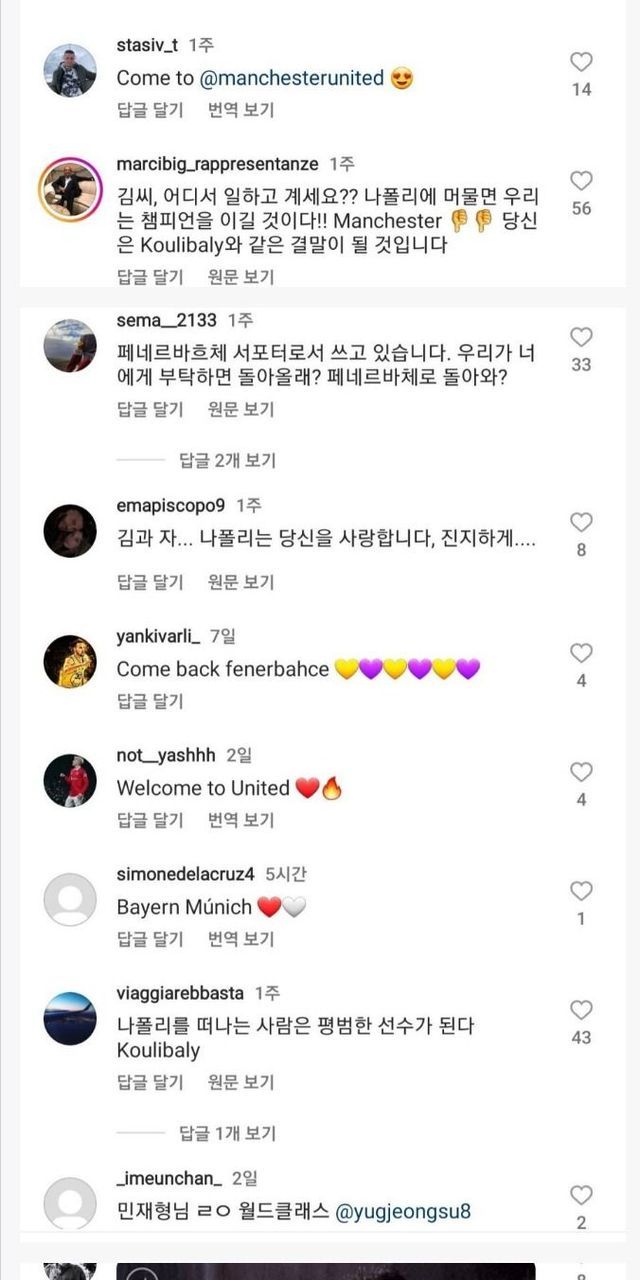This screenshot has width=640, height=1280.
Task: Expand 답글 1개 보기 under viaggiarebbasta
Action: (227, 1133)
